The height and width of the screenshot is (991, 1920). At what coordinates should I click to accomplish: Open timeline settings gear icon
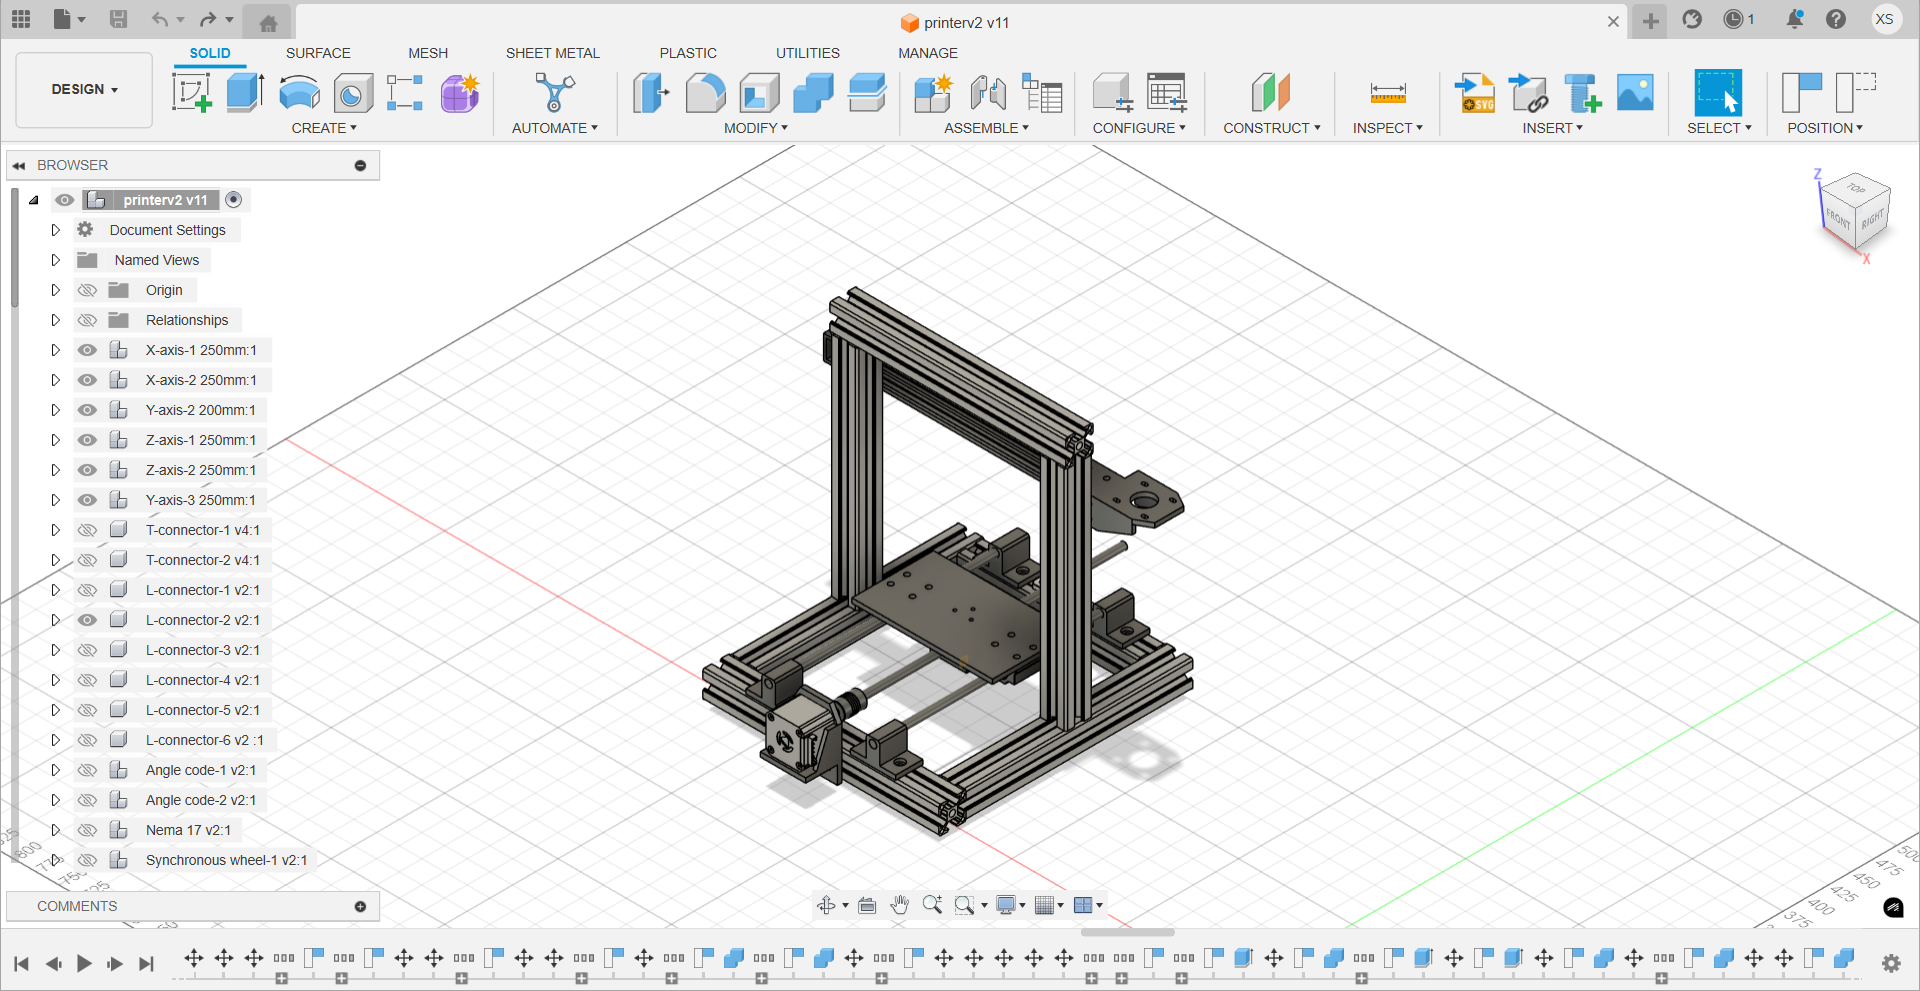[1891, 963]
